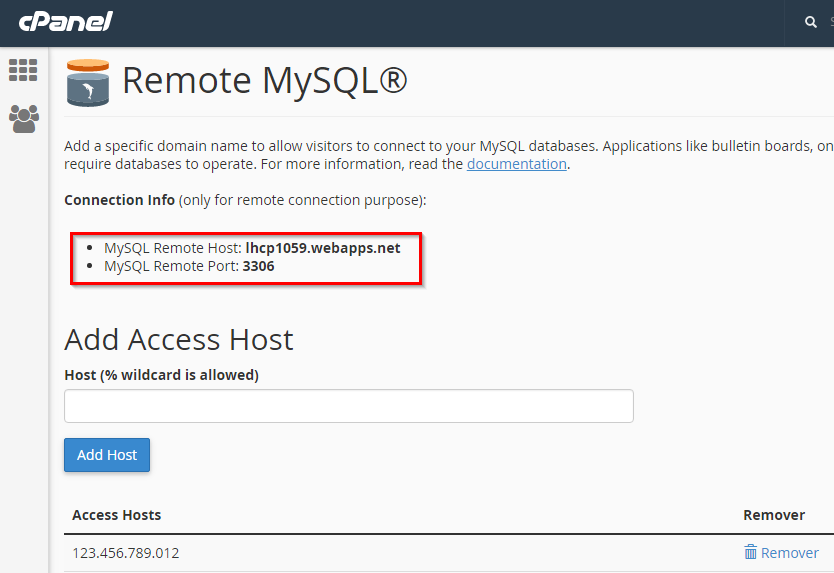Click the Add Access Host heading
Viewport: 834px width, 573px height.
[179, 339]
